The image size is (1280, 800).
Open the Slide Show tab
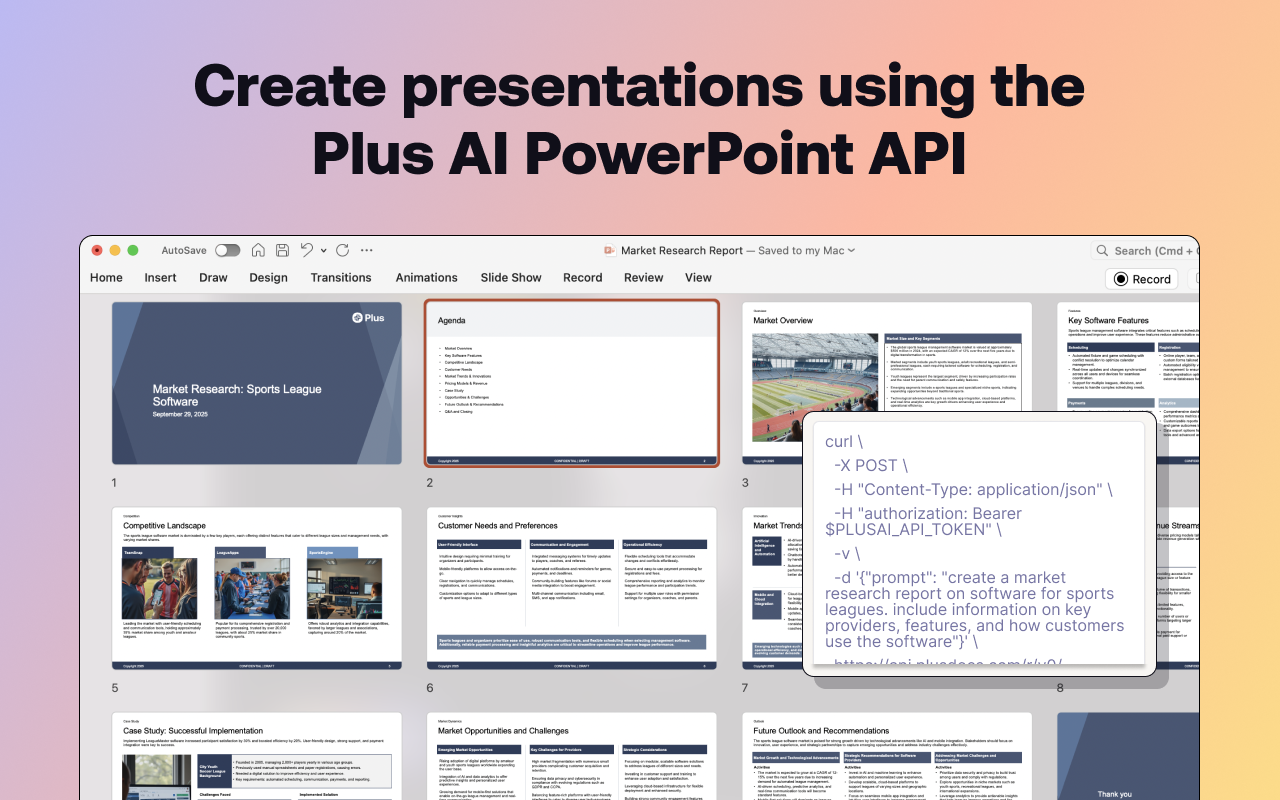pyautogui.click(x=510, y=277)
